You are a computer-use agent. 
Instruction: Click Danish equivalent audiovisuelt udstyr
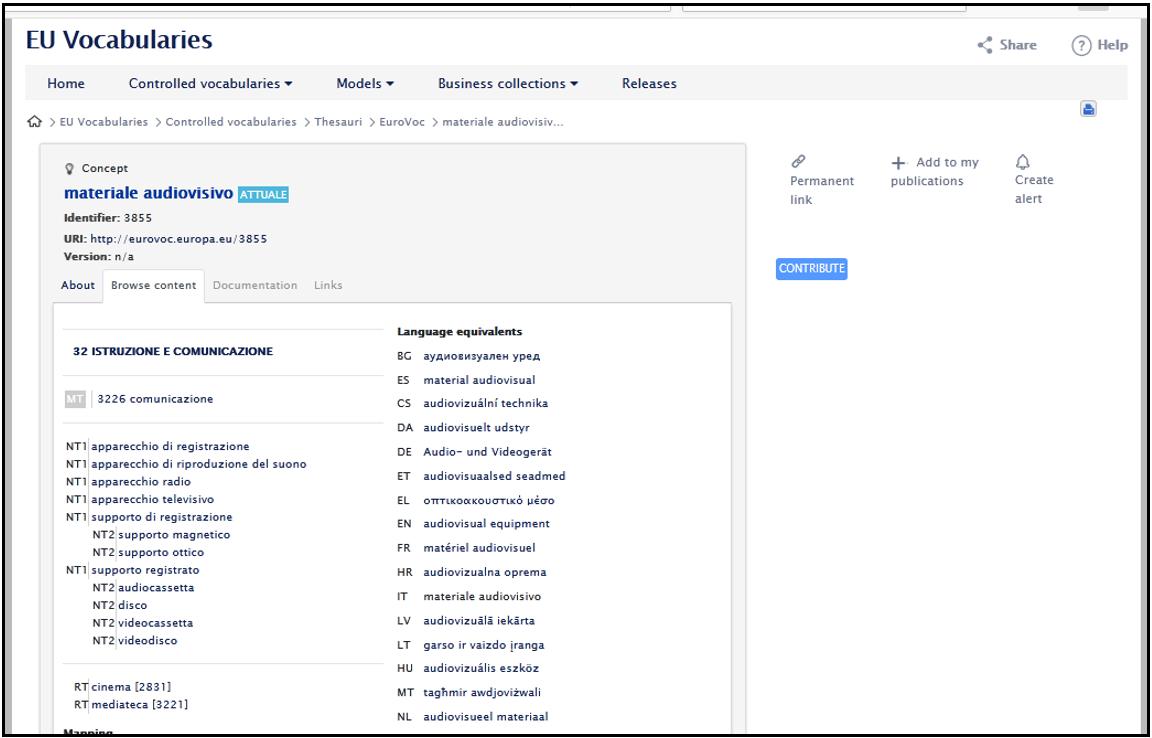[476, 427]
